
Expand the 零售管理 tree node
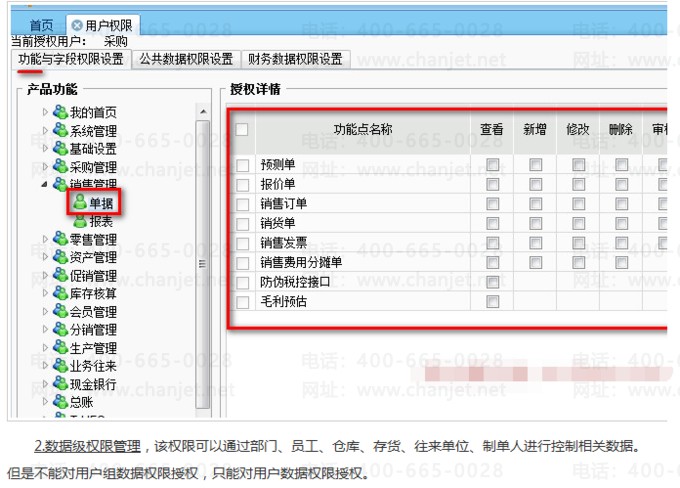coord(45,239)
